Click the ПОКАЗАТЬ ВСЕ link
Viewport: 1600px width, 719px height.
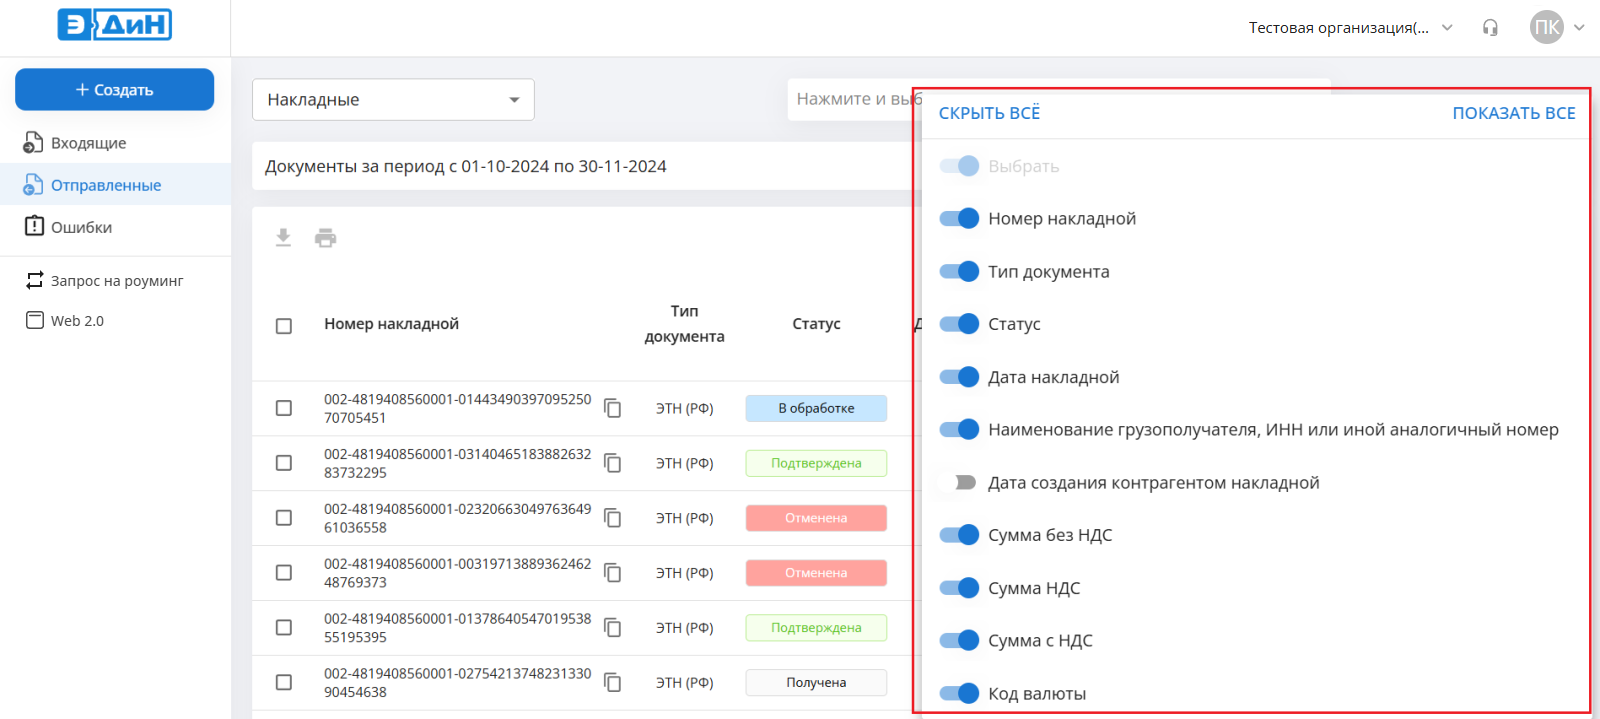pos(1513,113)
